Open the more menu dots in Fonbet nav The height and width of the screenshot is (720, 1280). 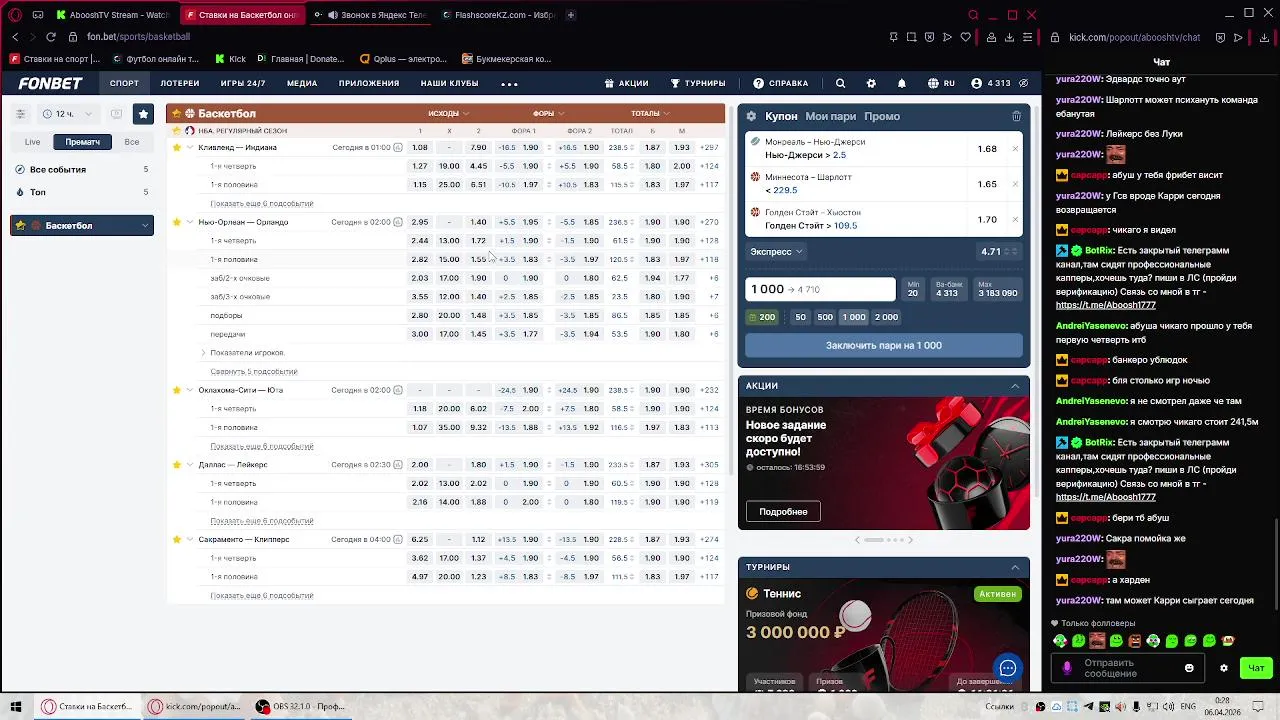click(509, 84)
